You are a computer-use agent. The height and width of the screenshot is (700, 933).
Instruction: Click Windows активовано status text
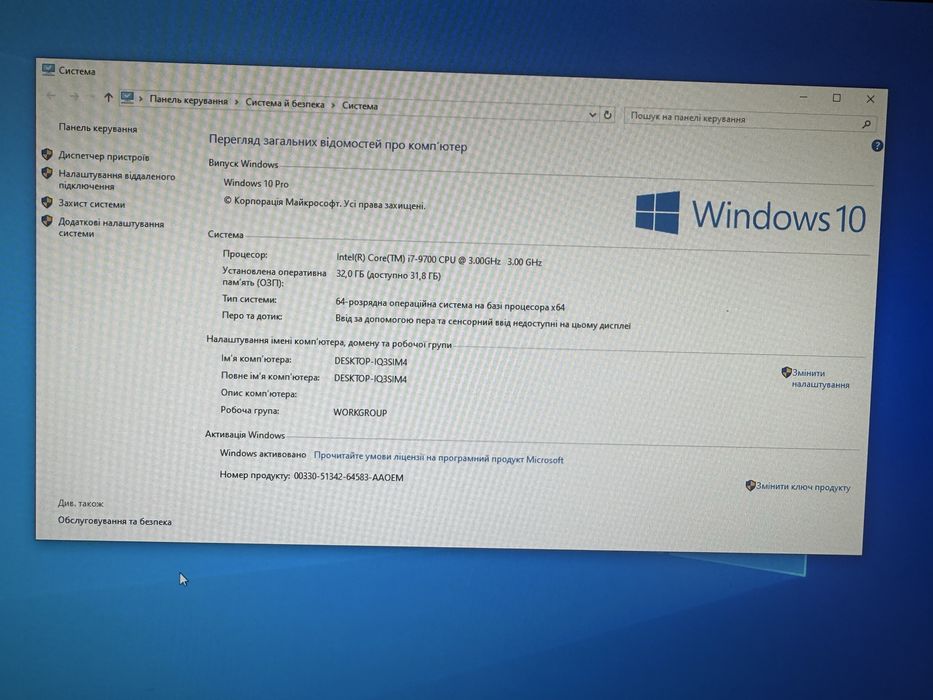262,454
